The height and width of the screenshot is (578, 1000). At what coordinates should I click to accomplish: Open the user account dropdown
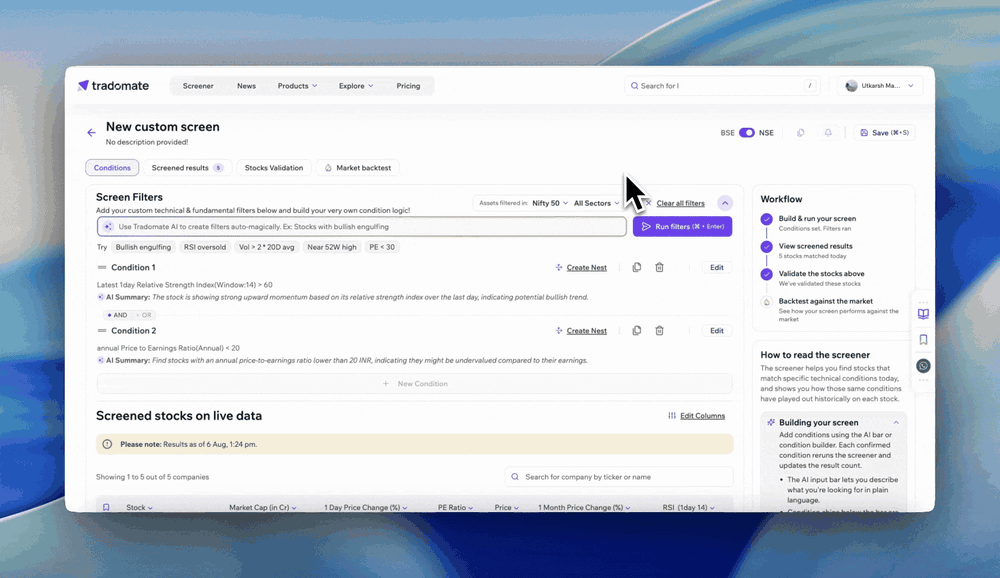tap(880, 85)
